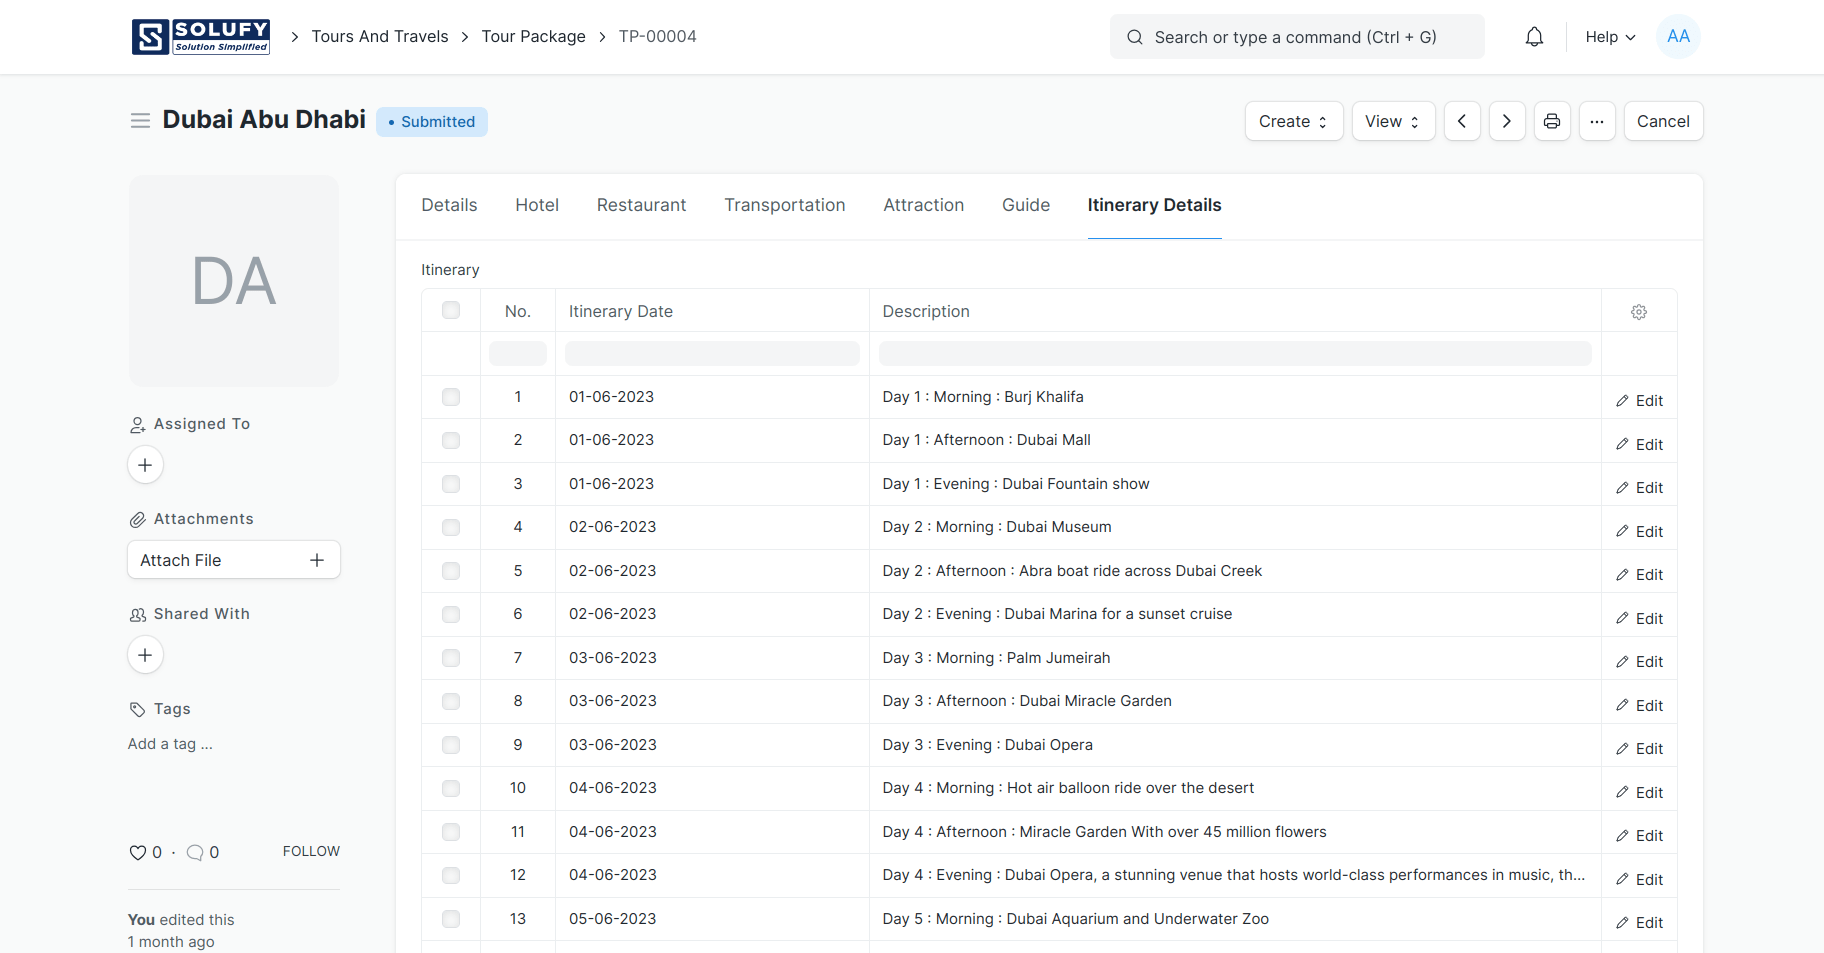Focus the search command bar
The image size is (1824, 953).
(1297, 37)
